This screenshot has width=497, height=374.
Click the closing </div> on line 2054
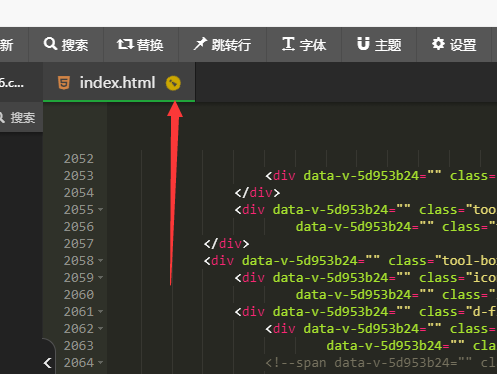point(257,193)
